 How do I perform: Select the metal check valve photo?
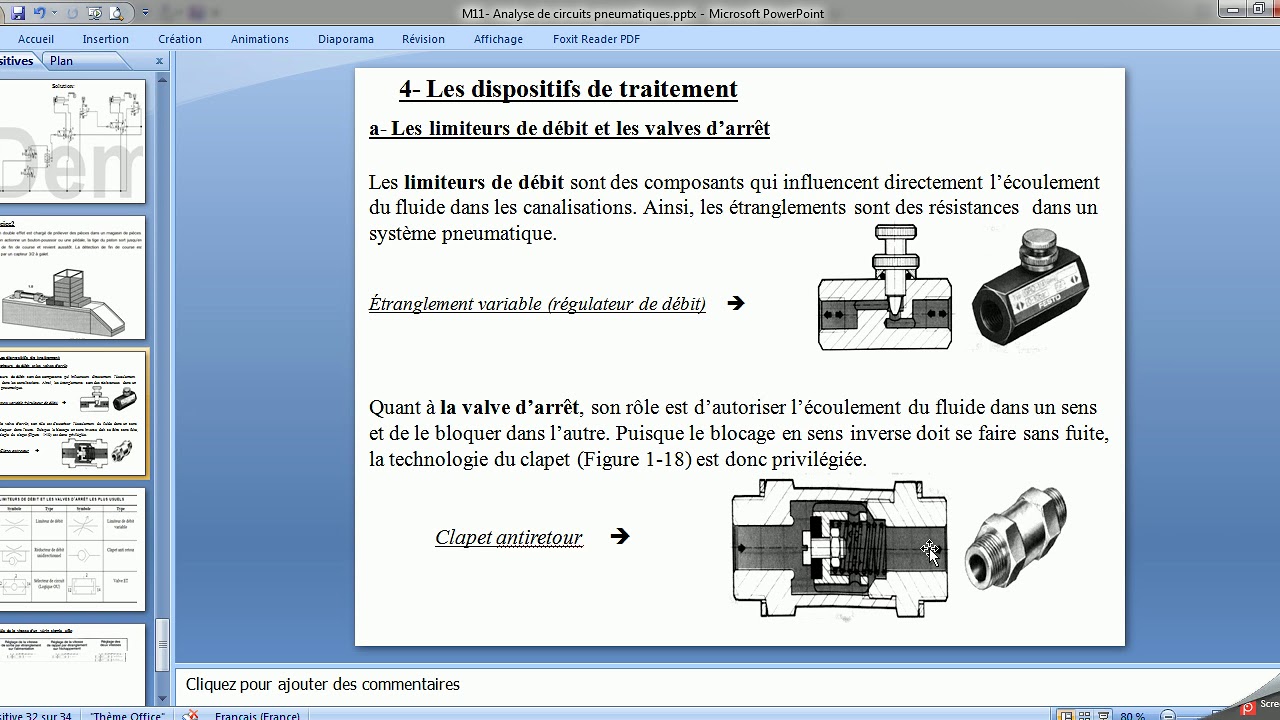click(x=1016, y=537)
